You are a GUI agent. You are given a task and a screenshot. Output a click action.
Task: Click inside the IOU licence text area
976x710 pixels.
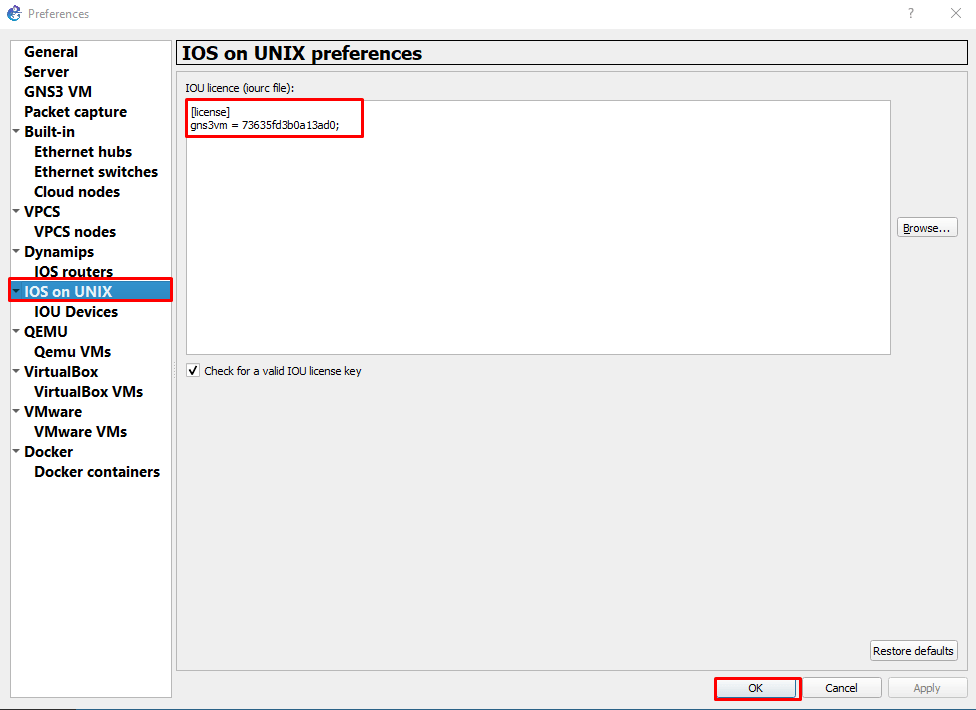[538, 228]
